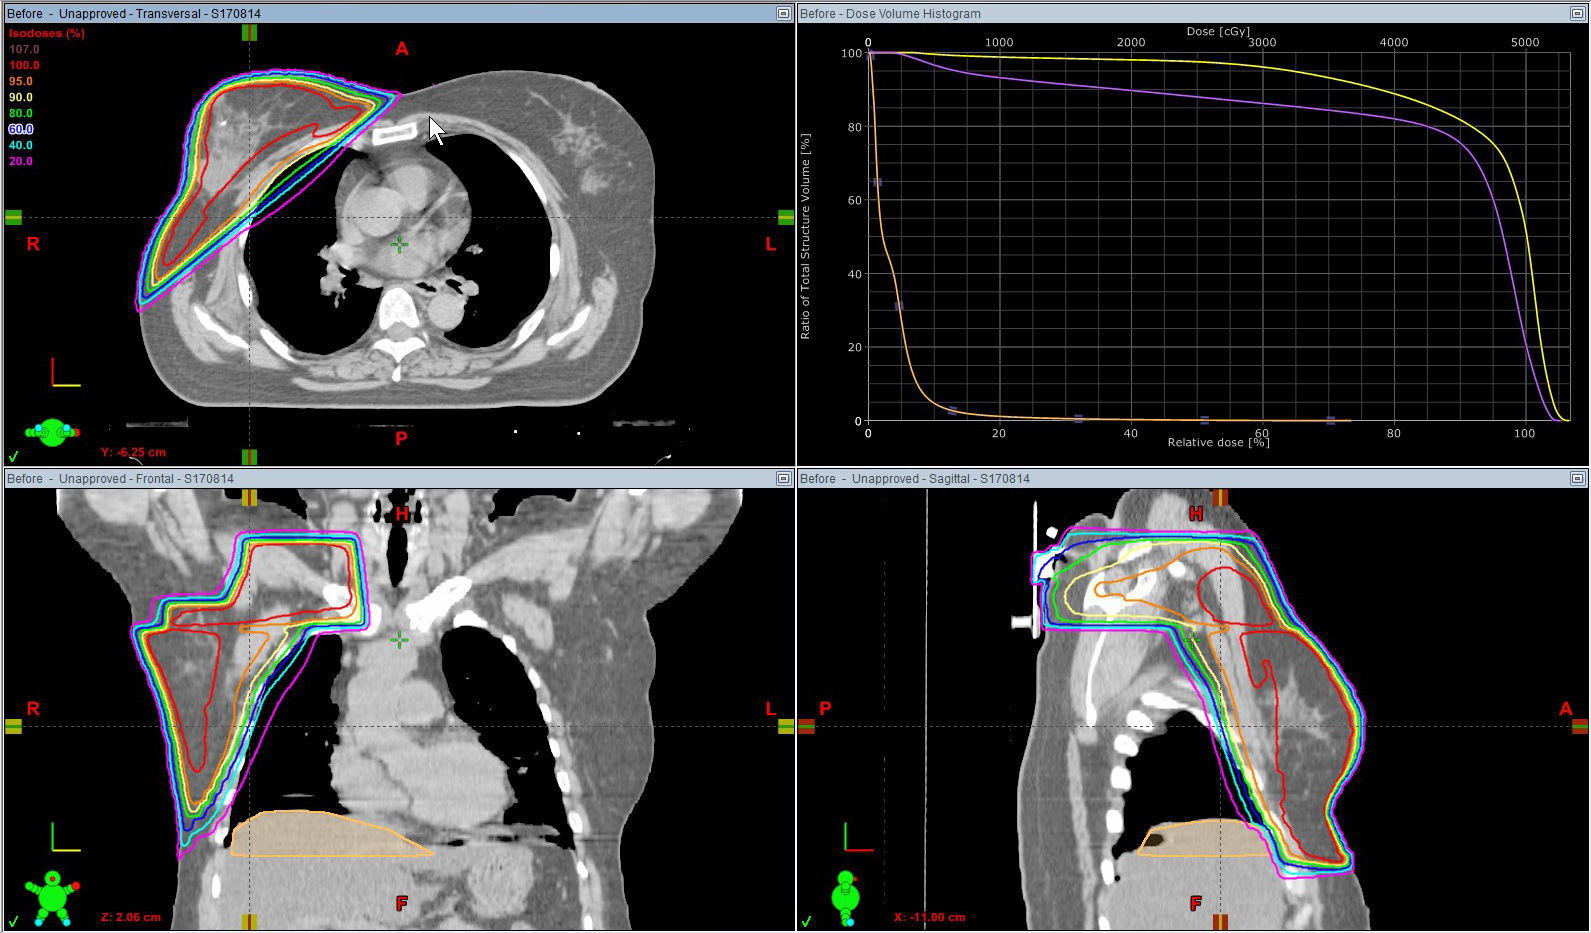The width and height of the screenshot is (1591, 933).
Task: Click the green checkmark in Transversal view
Action: click(14, 456)
